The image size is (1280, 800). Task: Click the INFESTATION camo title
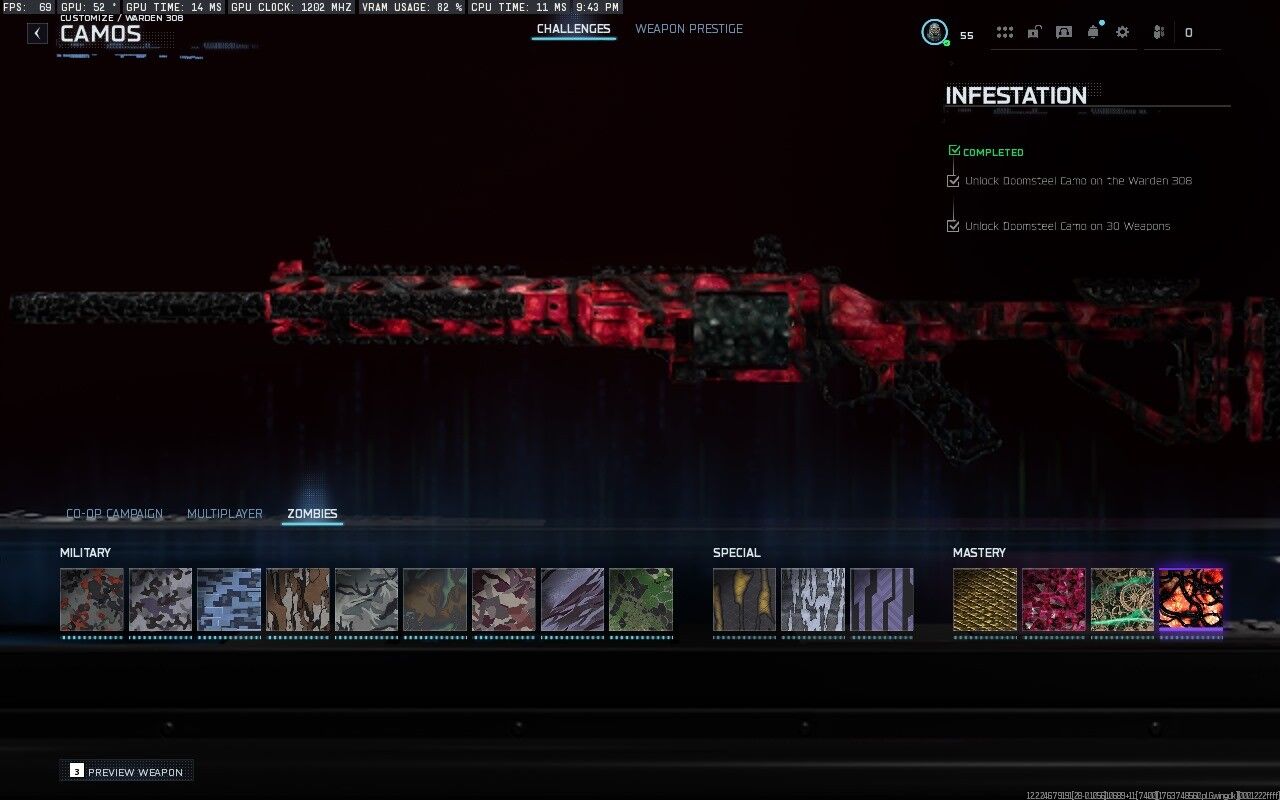coord(1016,96)
